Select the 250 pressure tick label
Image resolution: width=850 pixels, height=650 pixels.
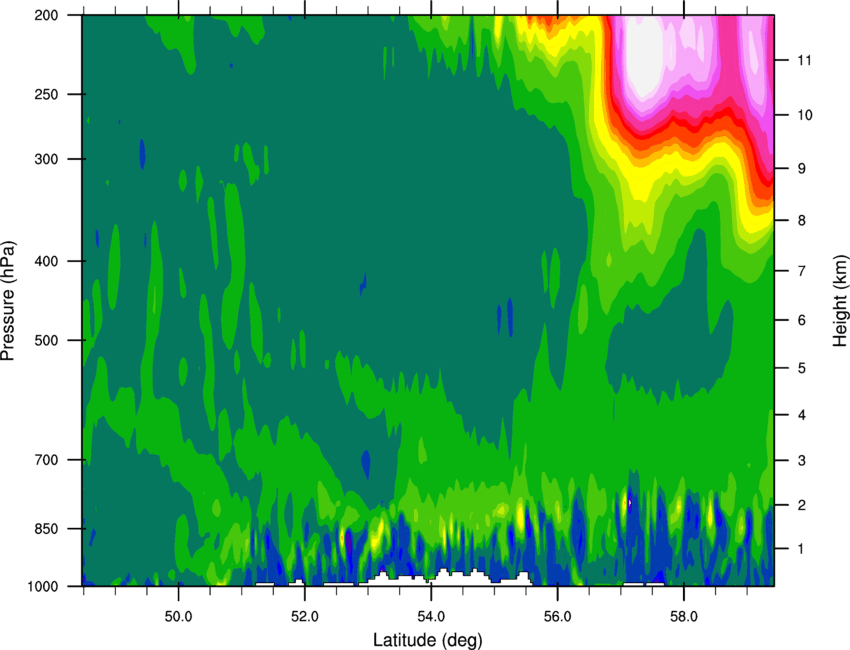coord(46,94)
